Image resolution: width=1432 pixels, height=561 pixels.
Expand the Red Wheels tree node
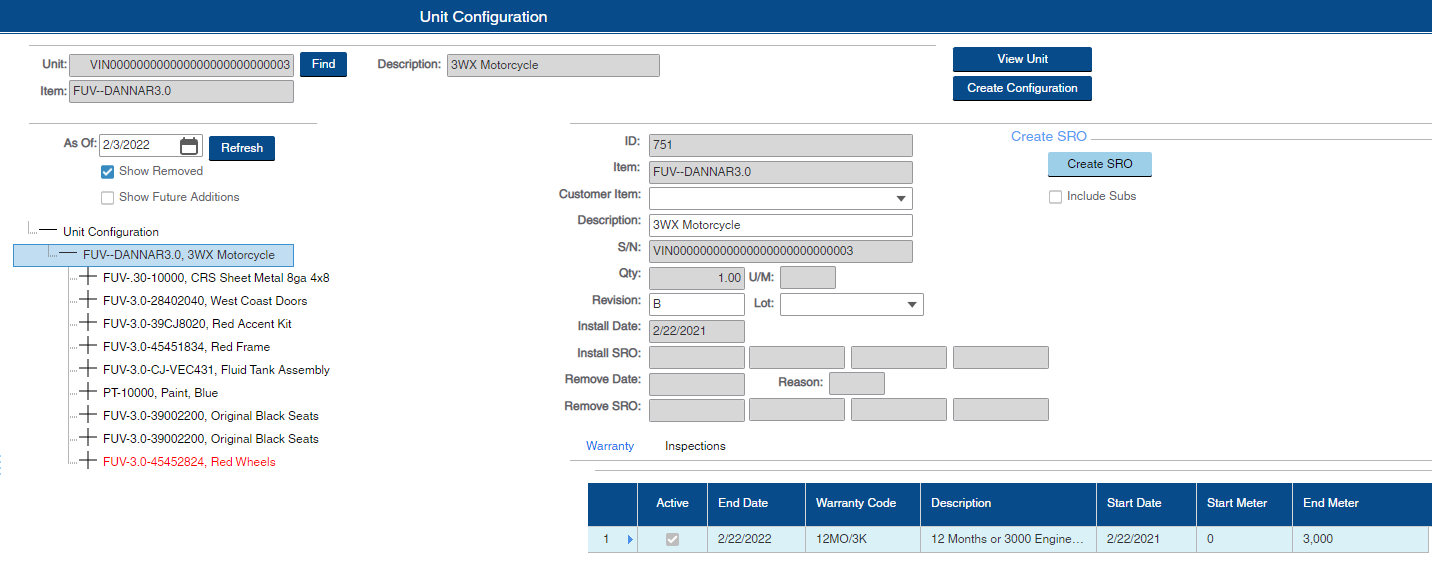click(x=88, y=462)
